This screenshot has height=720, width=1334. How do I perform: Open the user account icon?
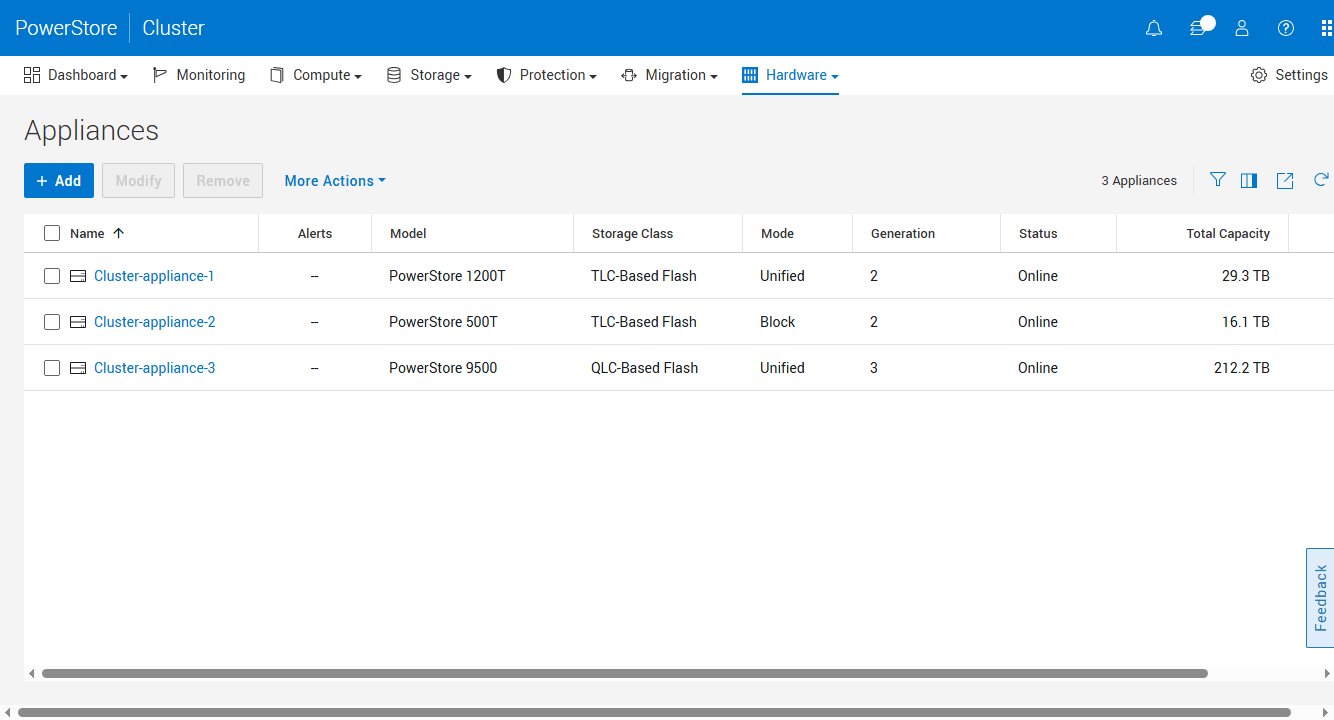pyautogui.click(x=1242, y=28)
